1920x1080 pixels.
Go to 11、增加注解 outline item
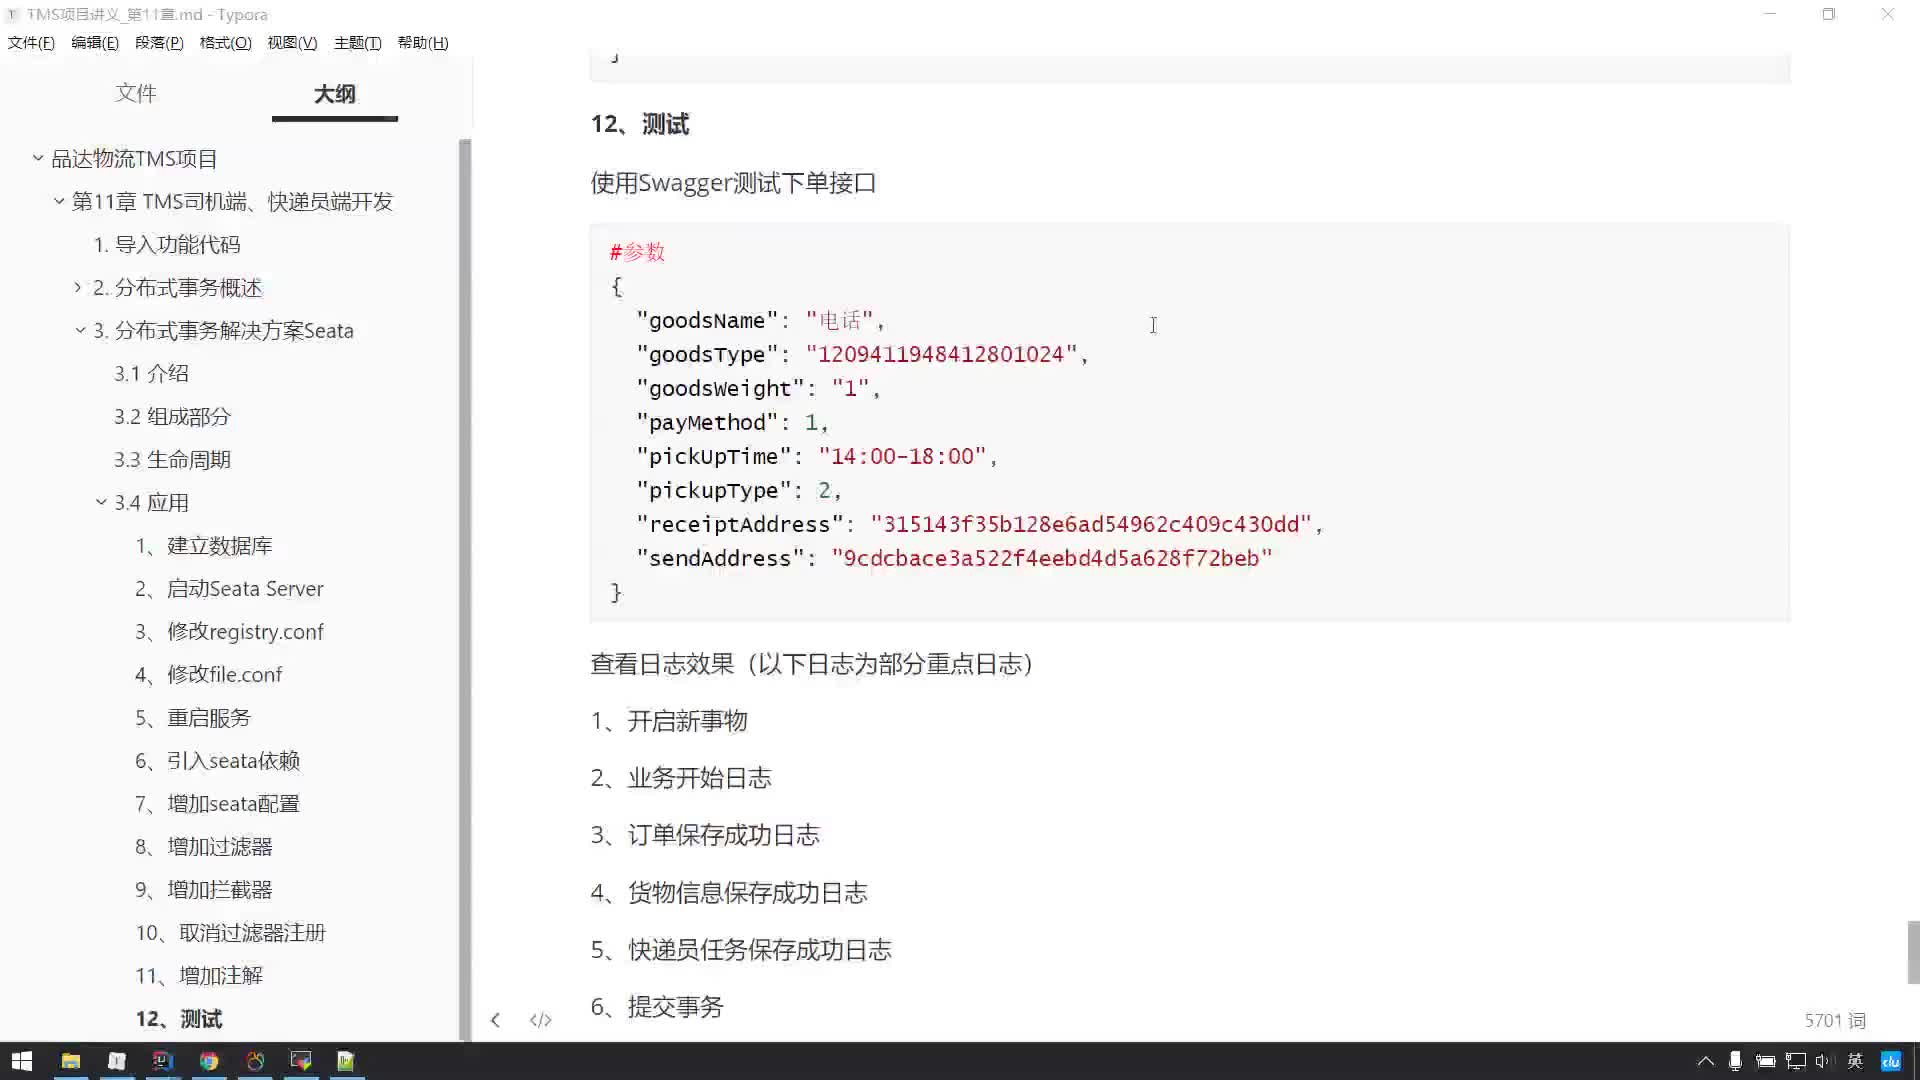click(x=199, y=976)
